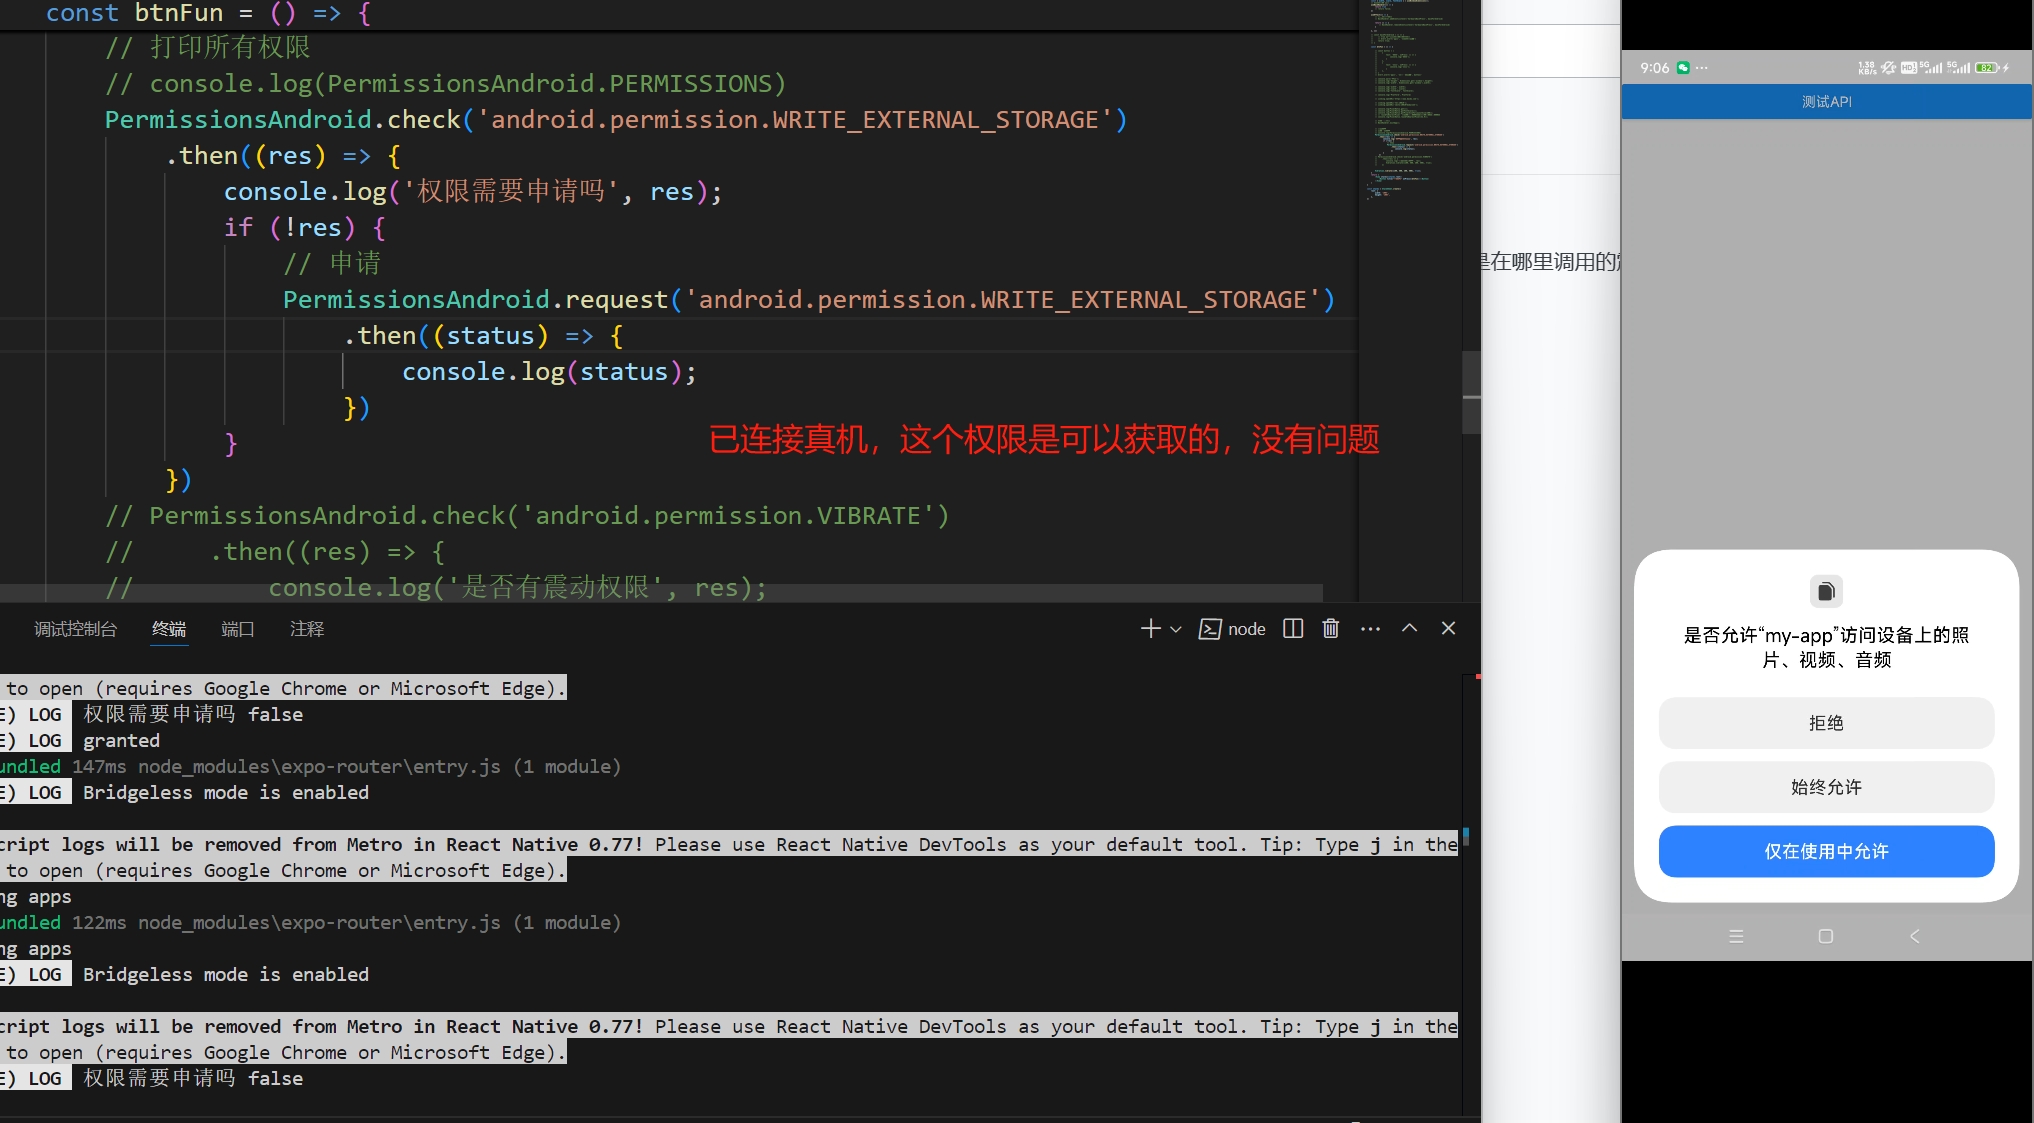
Task: Click the commented VIBRATE check line
Action: coord(527,516)
